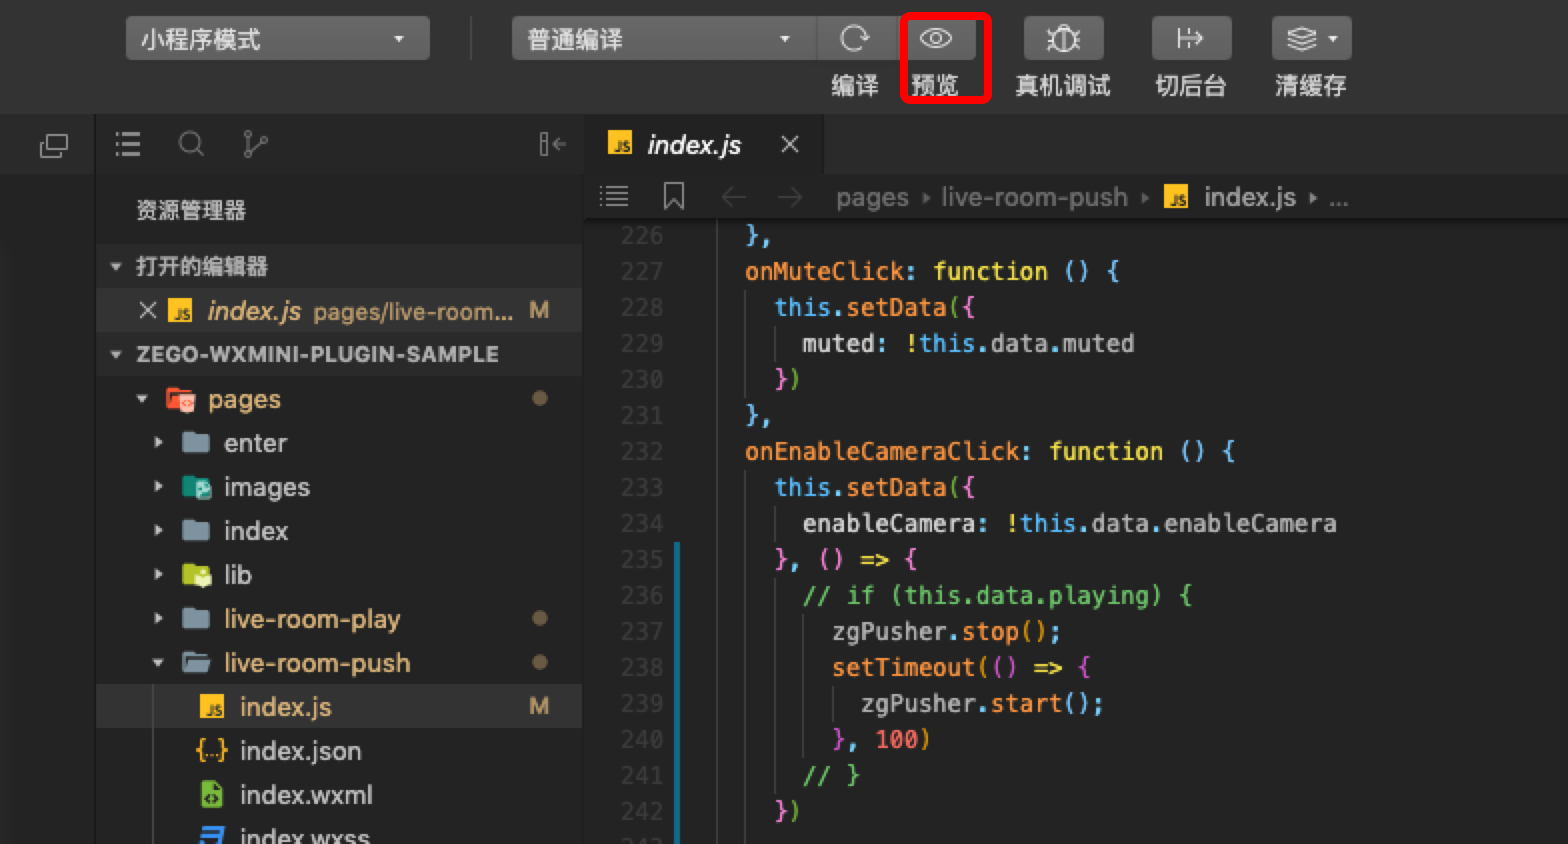
Task: Click the outline list icon in explorer
Action: [128, 145]
